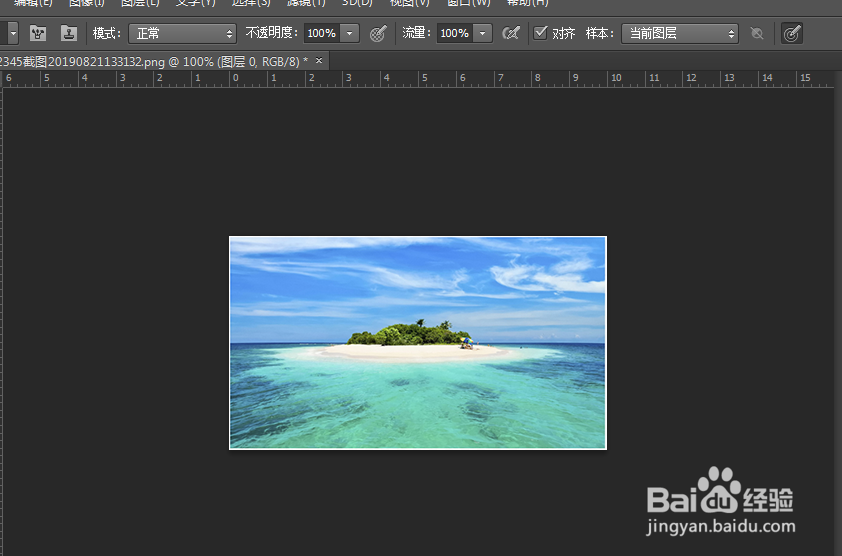Toggle the Brush panel icon
Viewport: 842px width, 556px height.
tap(38, 33)
